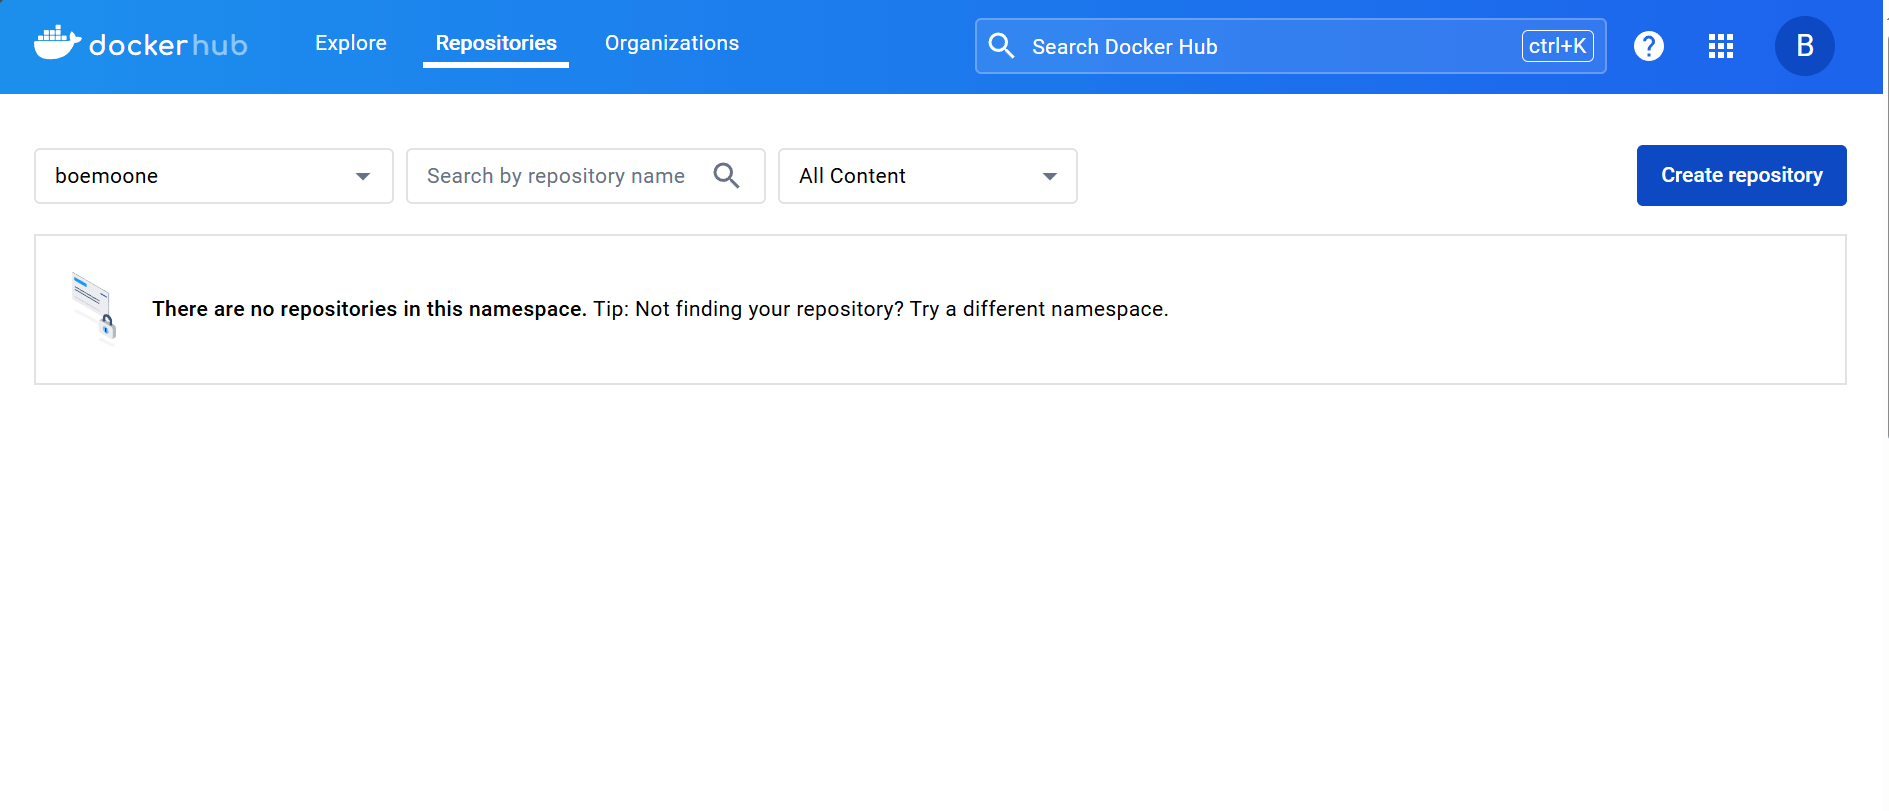
Task: Open the apps grid menu icon
Action: pos(1720,46)
